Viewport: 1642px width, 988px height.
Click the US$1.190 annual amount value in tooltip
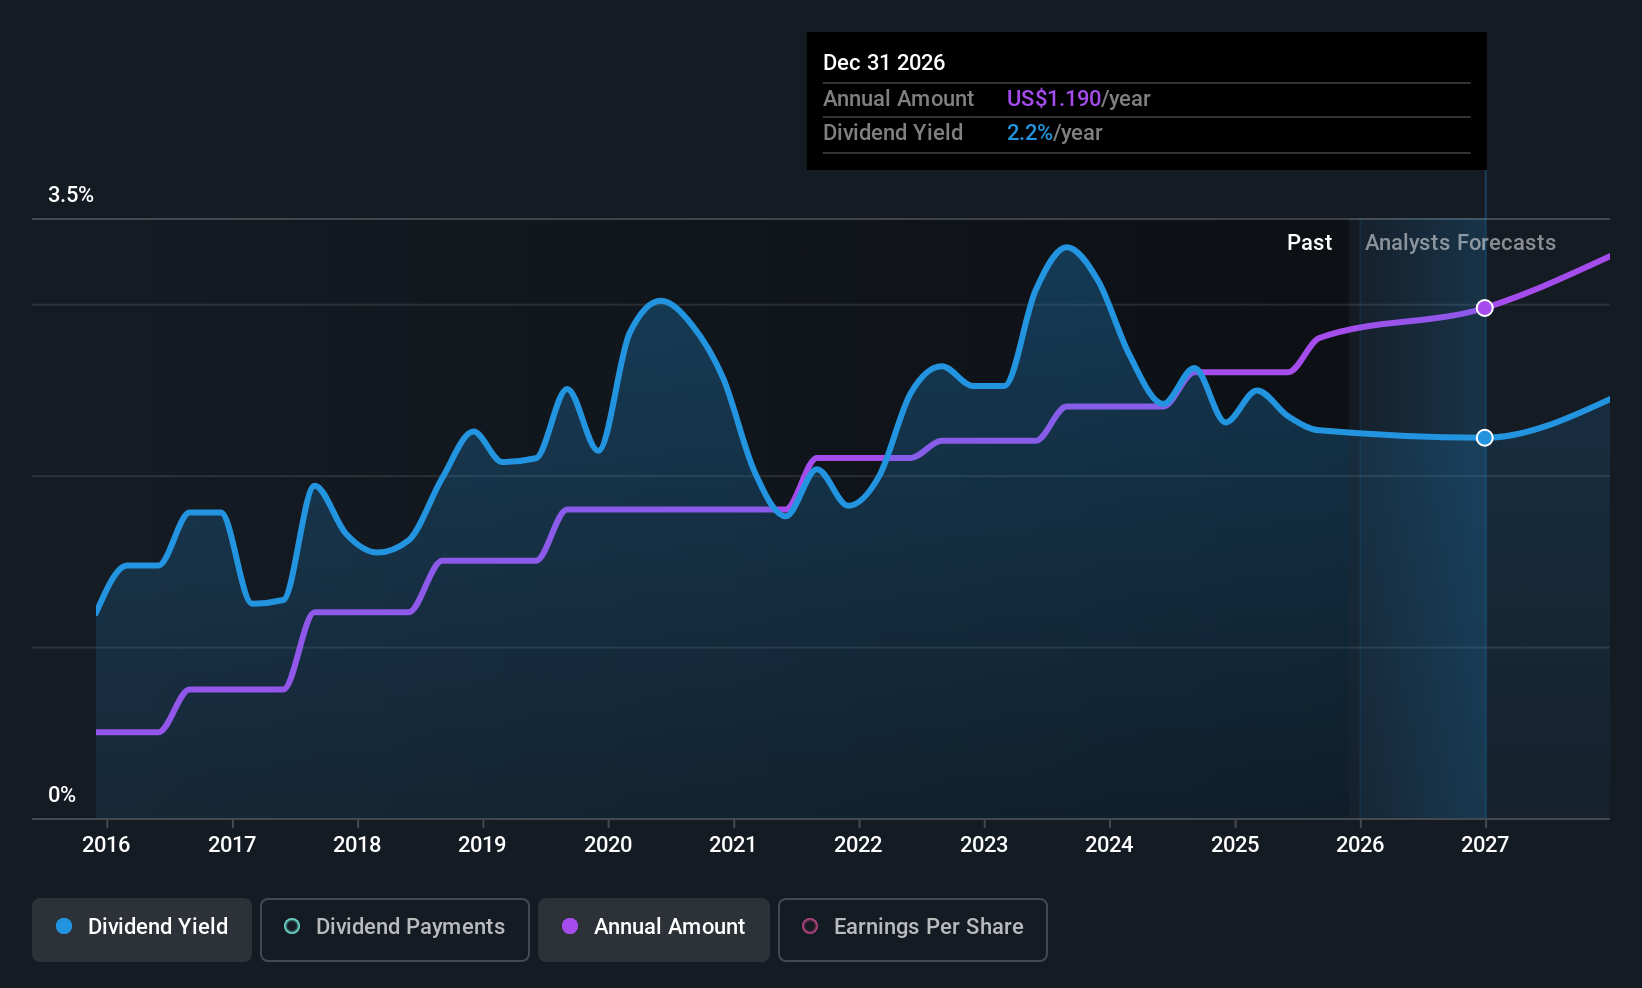pos(1053,99)
